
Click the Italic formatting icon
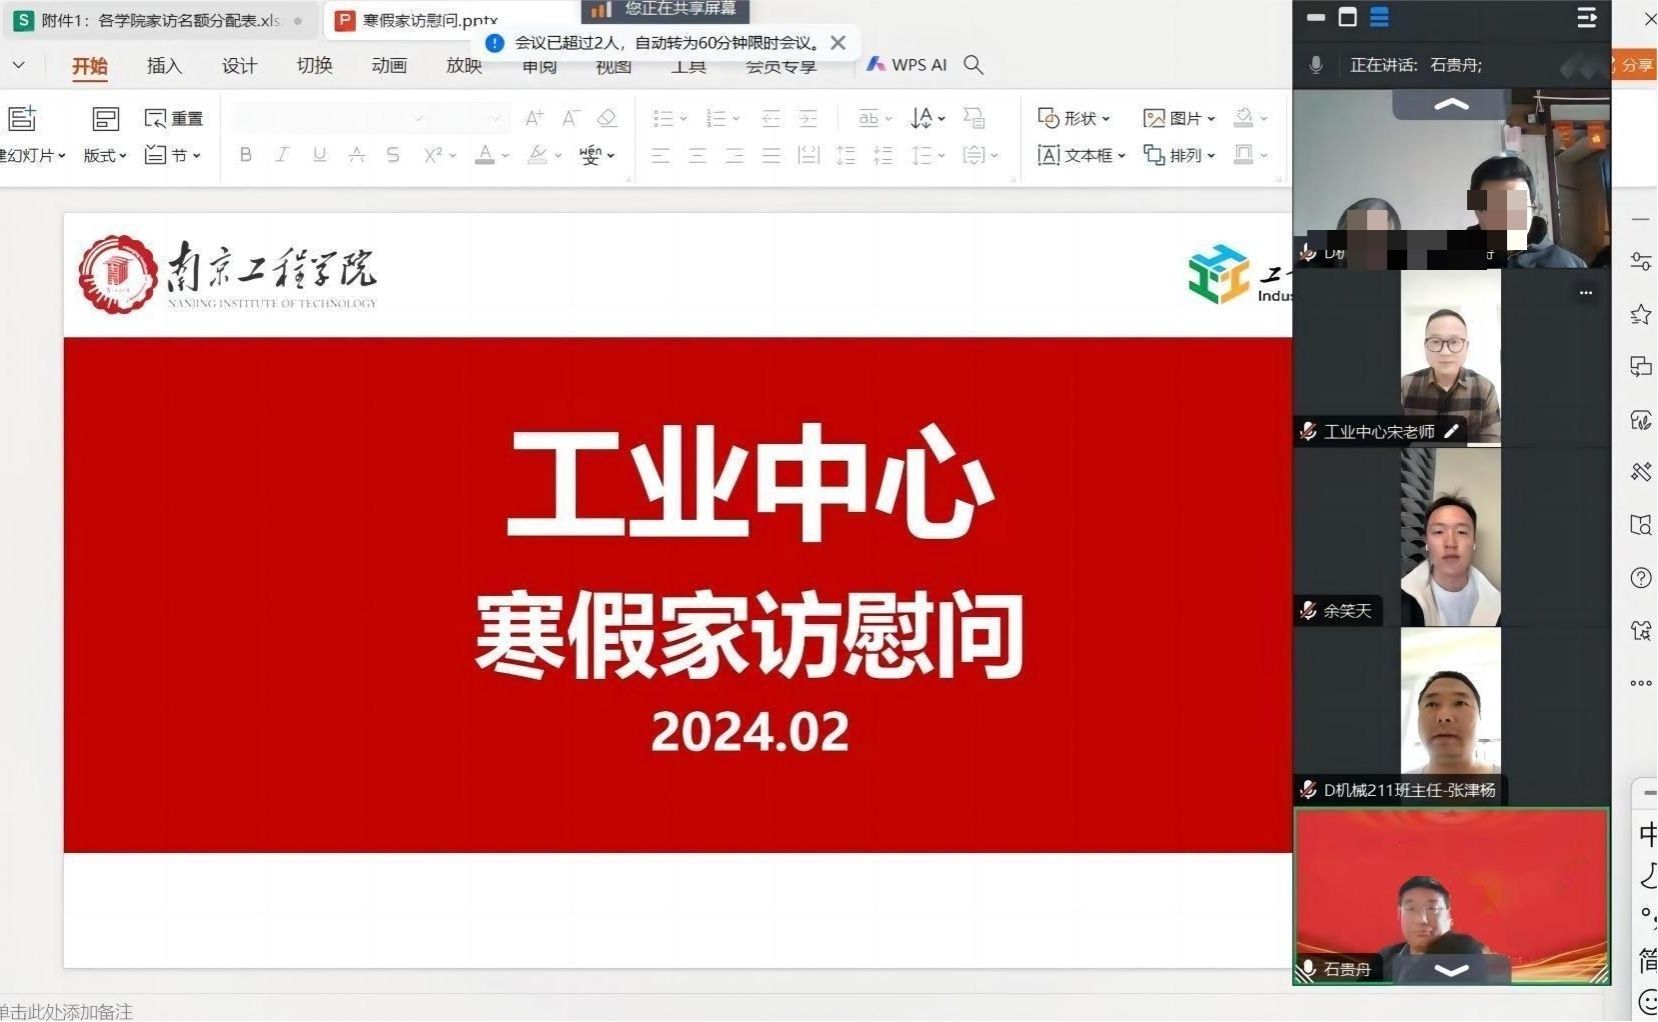(x=282, y=155)
